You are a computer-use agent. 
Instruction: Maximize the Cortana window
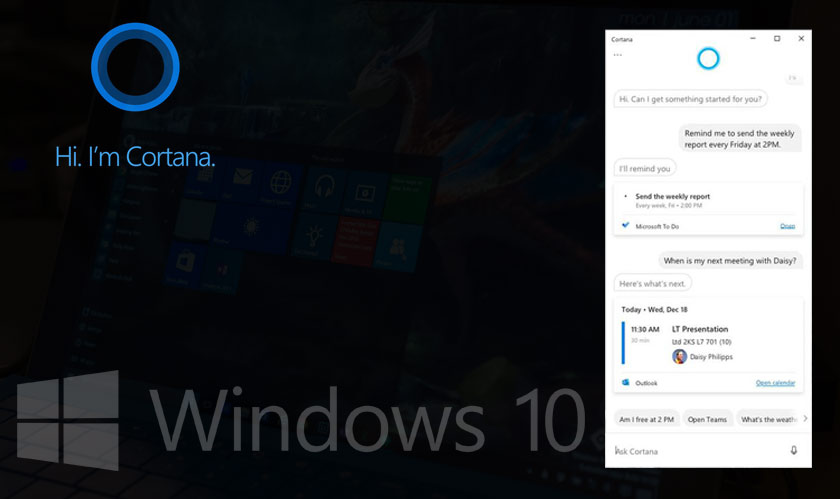pyautogui.click(x=777, y=39)
